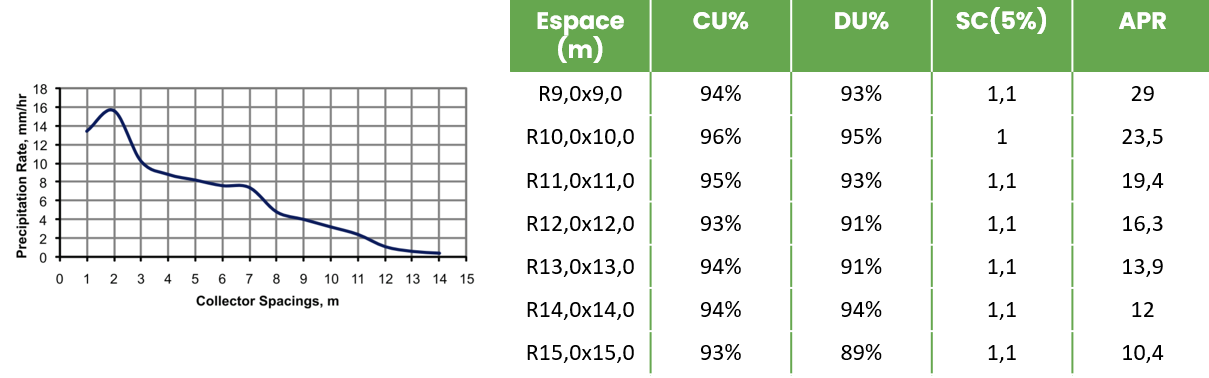This screenshot has height=378, width=1209.
Task: Select the R13,0x13,0 row label
Action: [580, 267]
